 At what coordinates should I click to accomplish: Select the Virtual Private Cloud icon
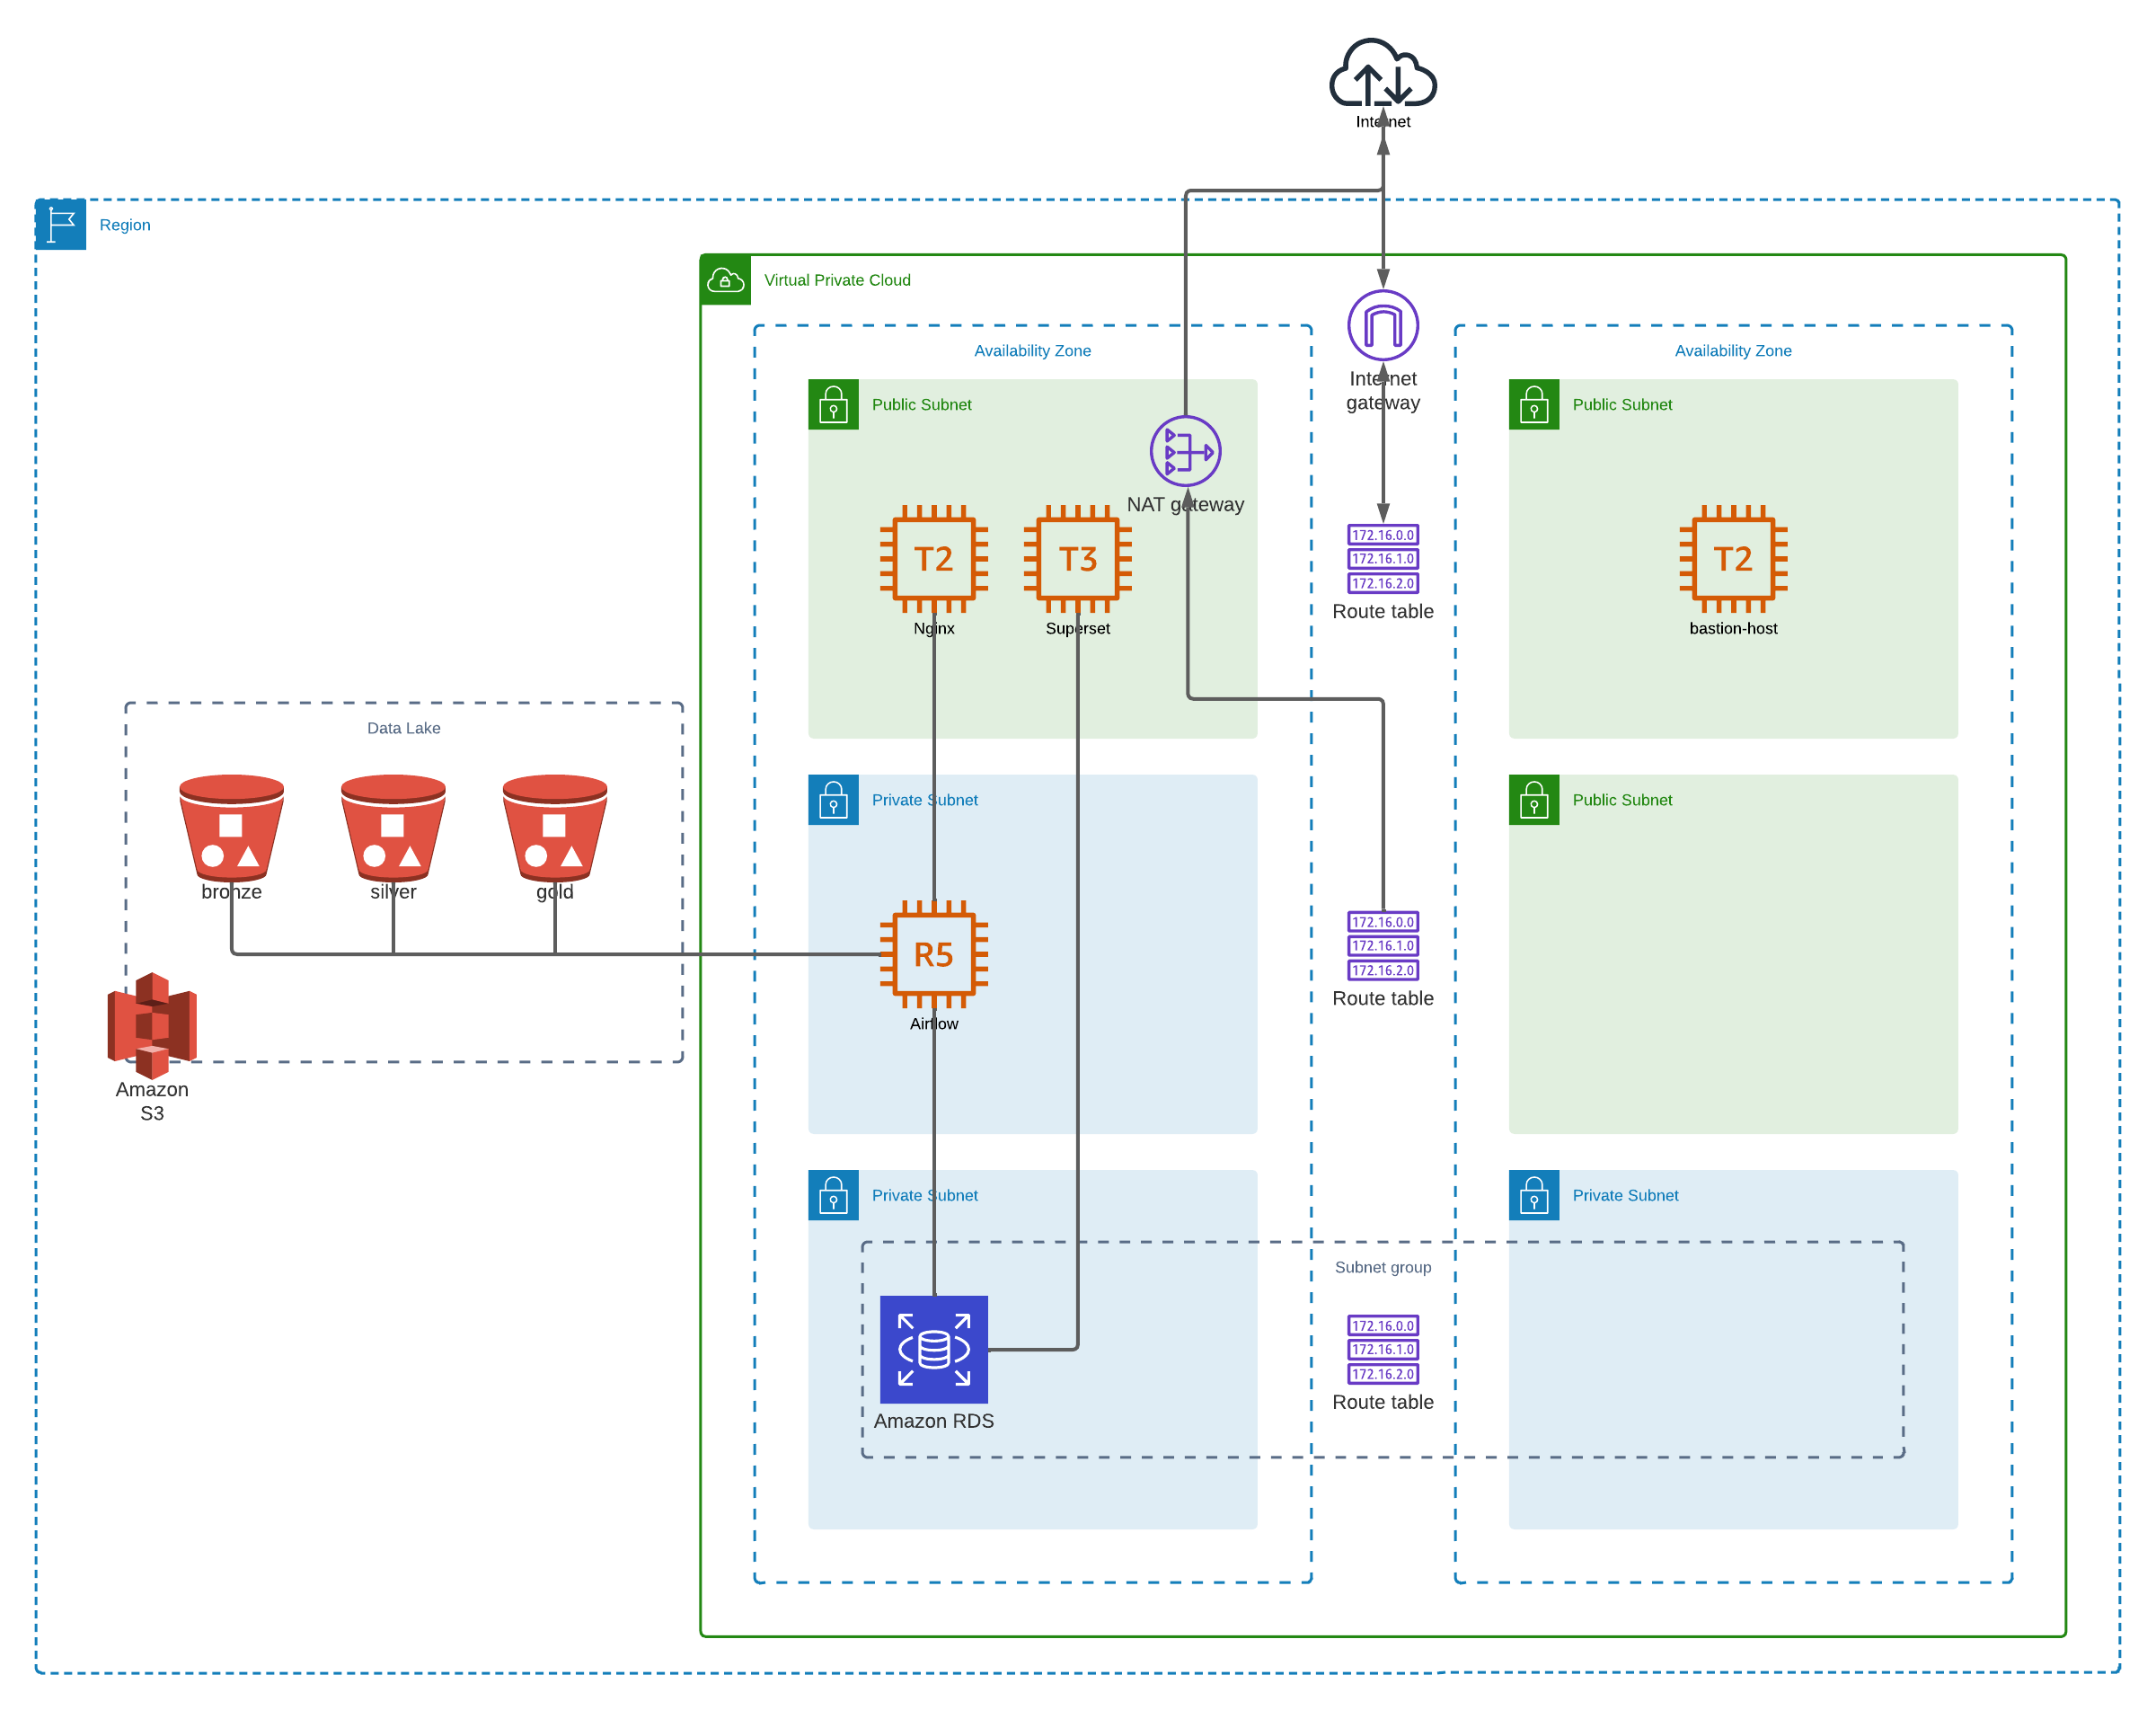[x=725, y=280]
